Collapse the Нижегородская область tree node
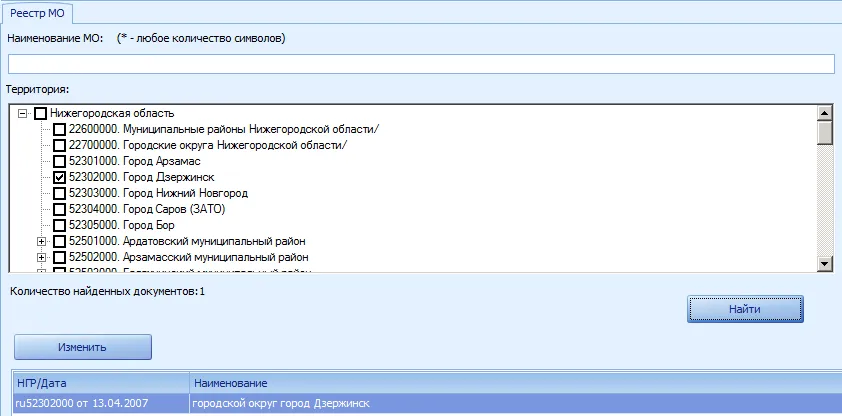The image size is (842, 416). pyautogui.click(x=22, y=113)
